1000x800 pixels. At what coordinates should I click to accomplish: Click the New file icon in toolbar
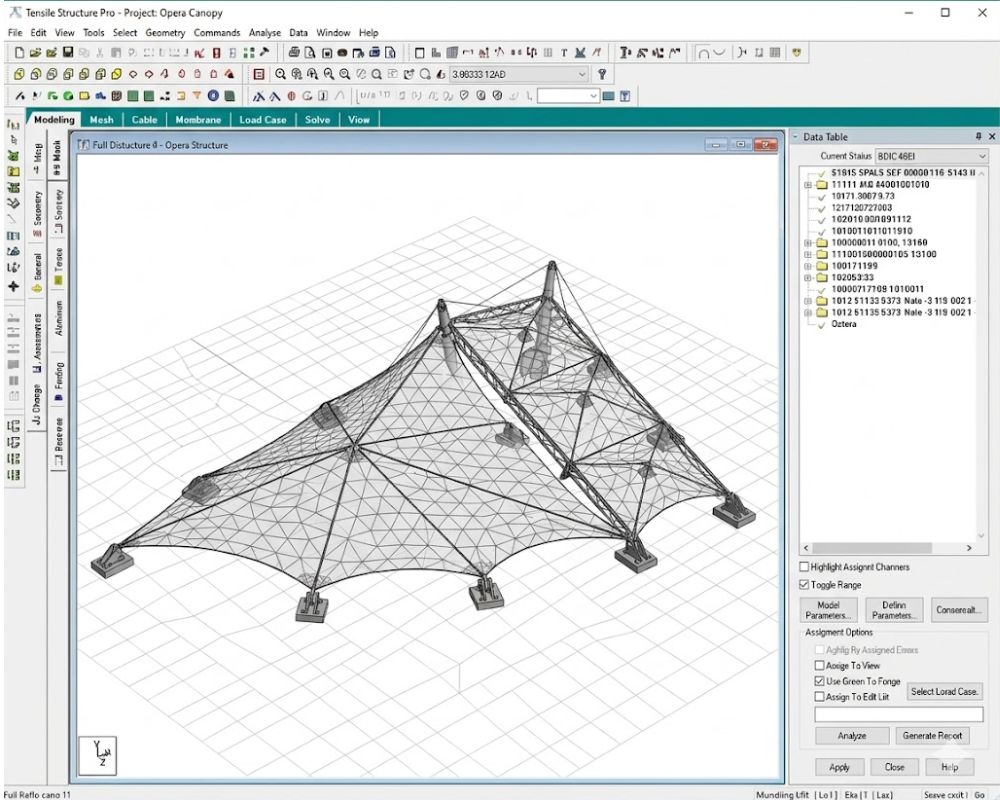pyautogui.click(x=20, y=53)
